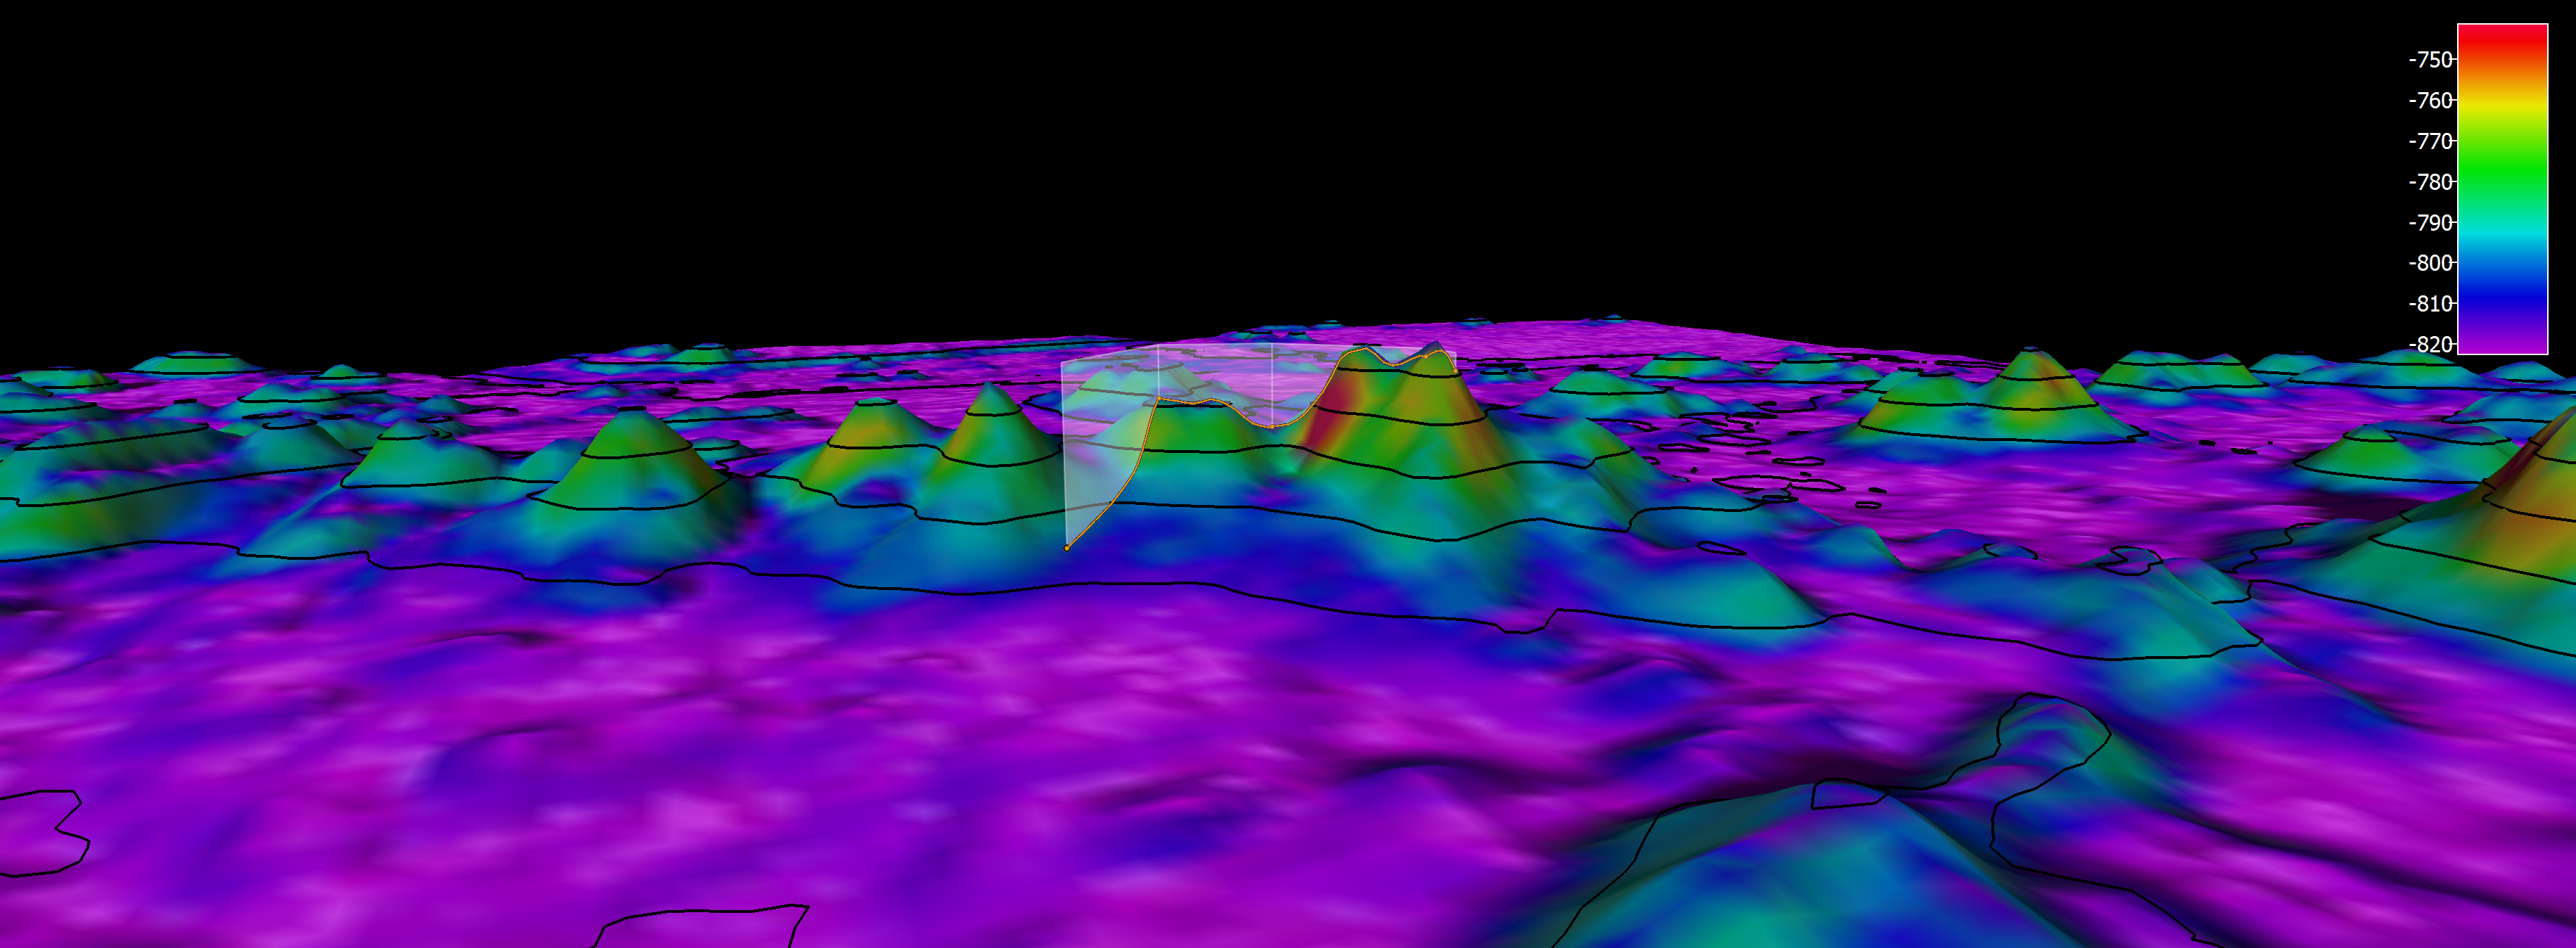This screenshot has width=2576, height=948.
Task: Click the -760 legend value
Action: pyautogui.click(x=2430, y=101)
